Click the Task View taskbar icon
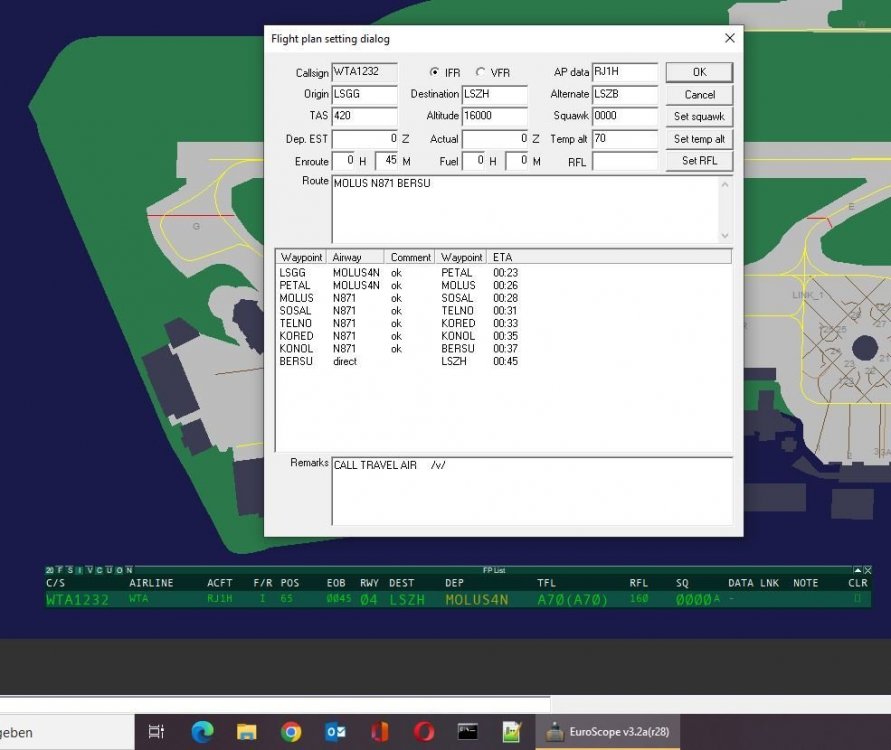Viewport: 891px width, 750px height. pos(157,732)
